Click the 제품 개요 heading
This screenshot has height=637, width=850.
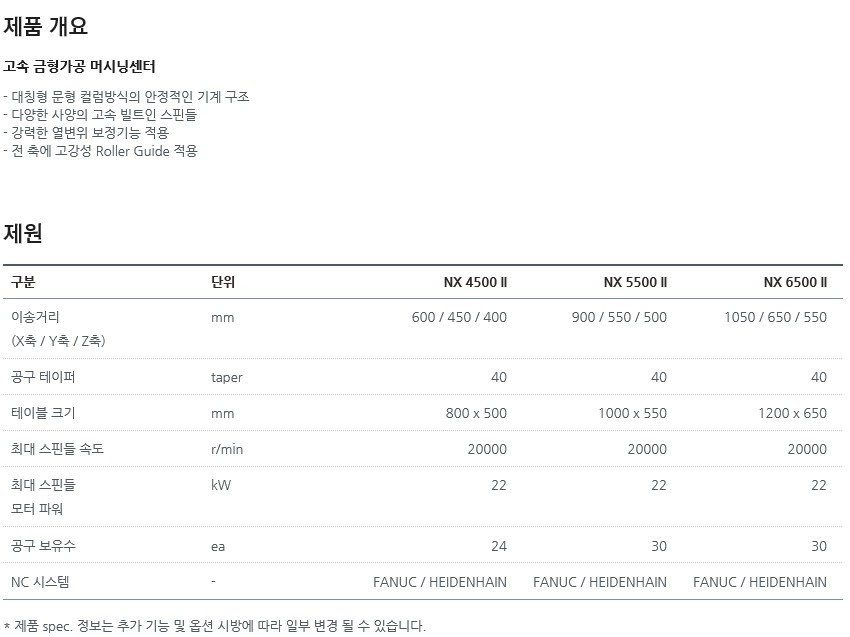(46, 26)
